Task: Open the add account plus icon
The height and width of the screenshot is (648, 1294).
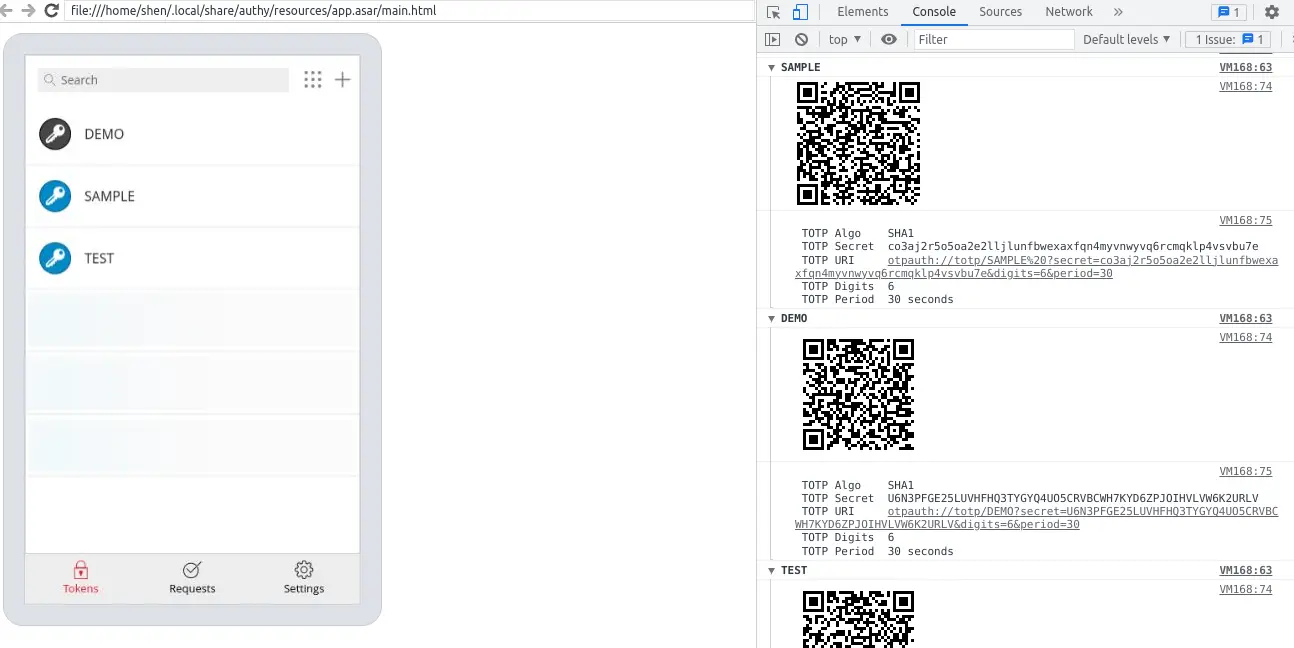Action: pos(343,79)
